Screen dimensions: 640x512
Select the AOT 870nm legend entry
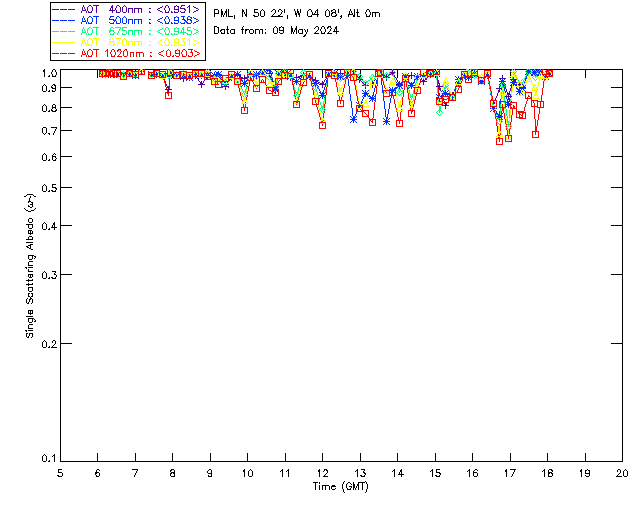[126, 42]
